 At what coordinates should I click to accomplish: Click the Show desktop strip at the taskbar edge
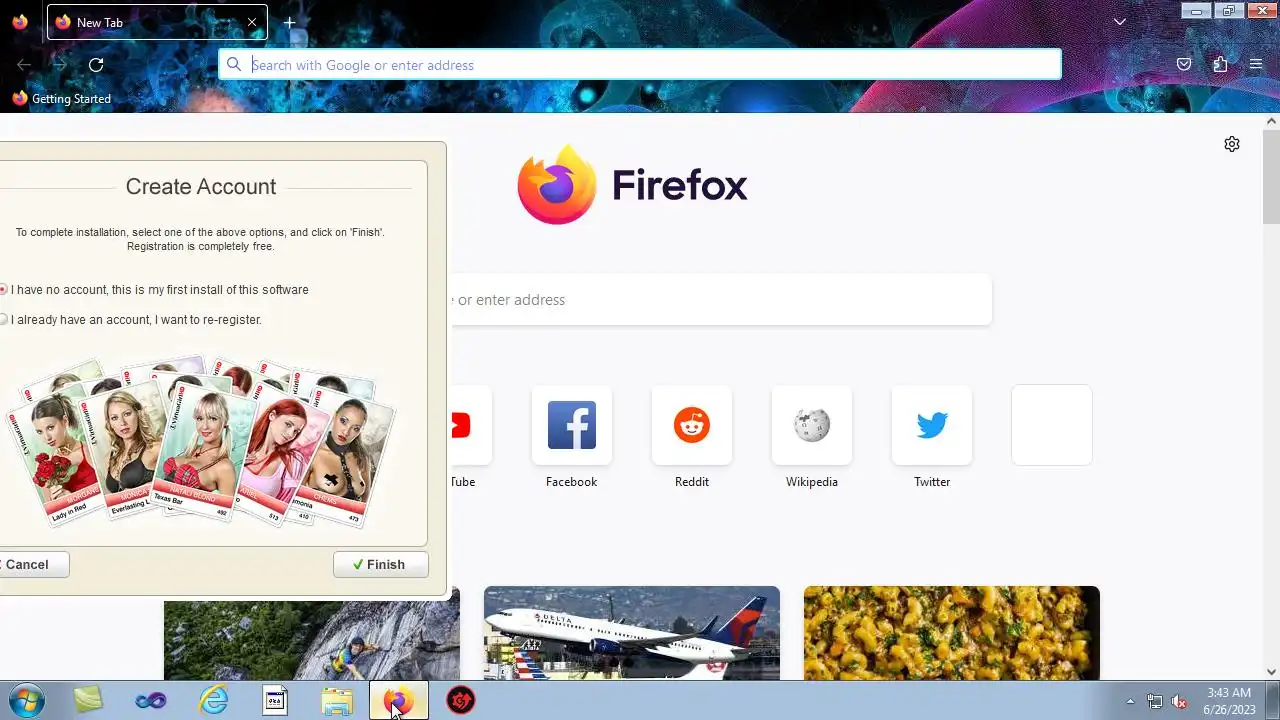[x=1272, y=701]
